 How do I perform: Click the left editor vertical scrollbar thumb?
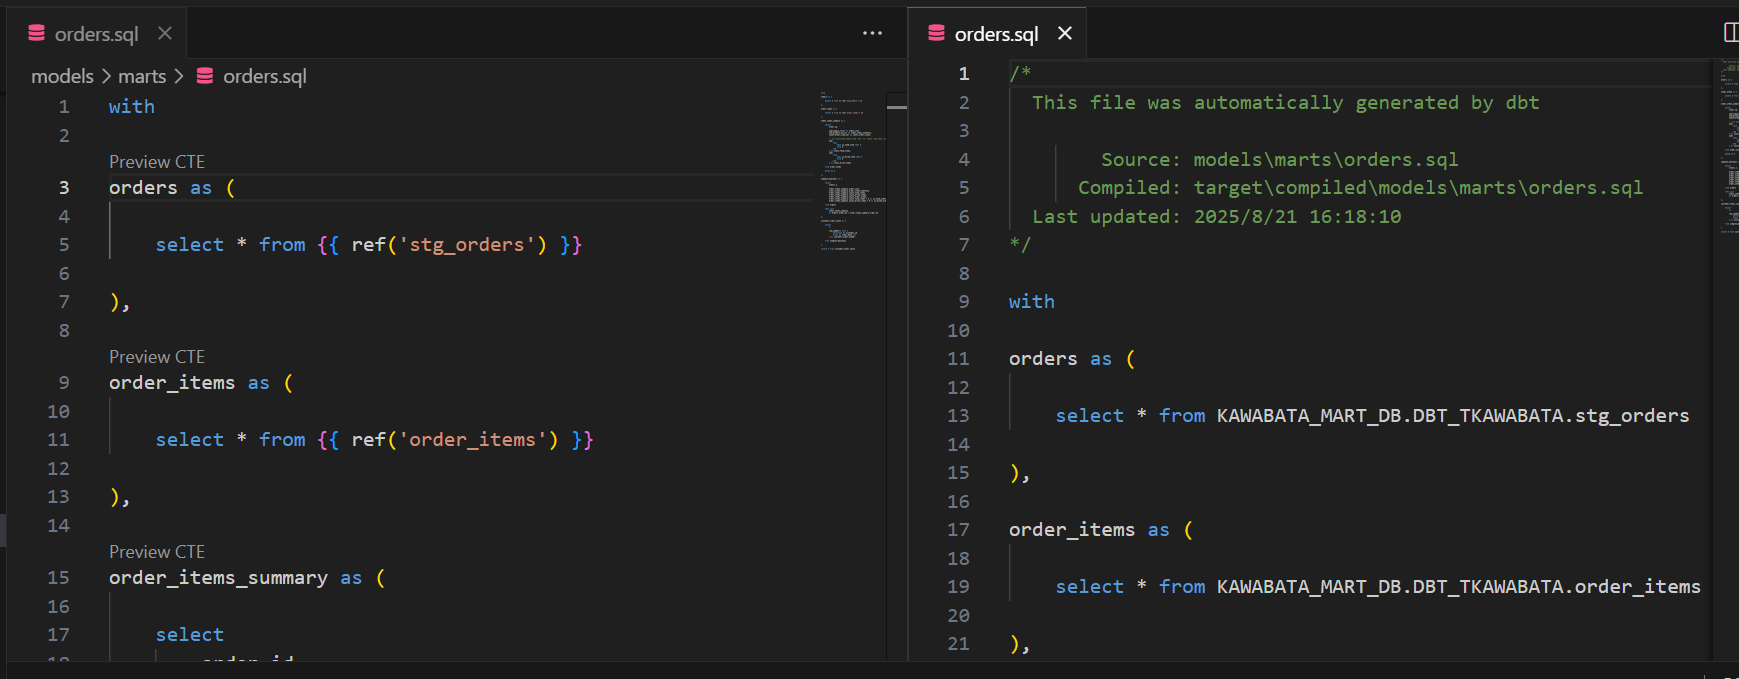click(897, 107)
